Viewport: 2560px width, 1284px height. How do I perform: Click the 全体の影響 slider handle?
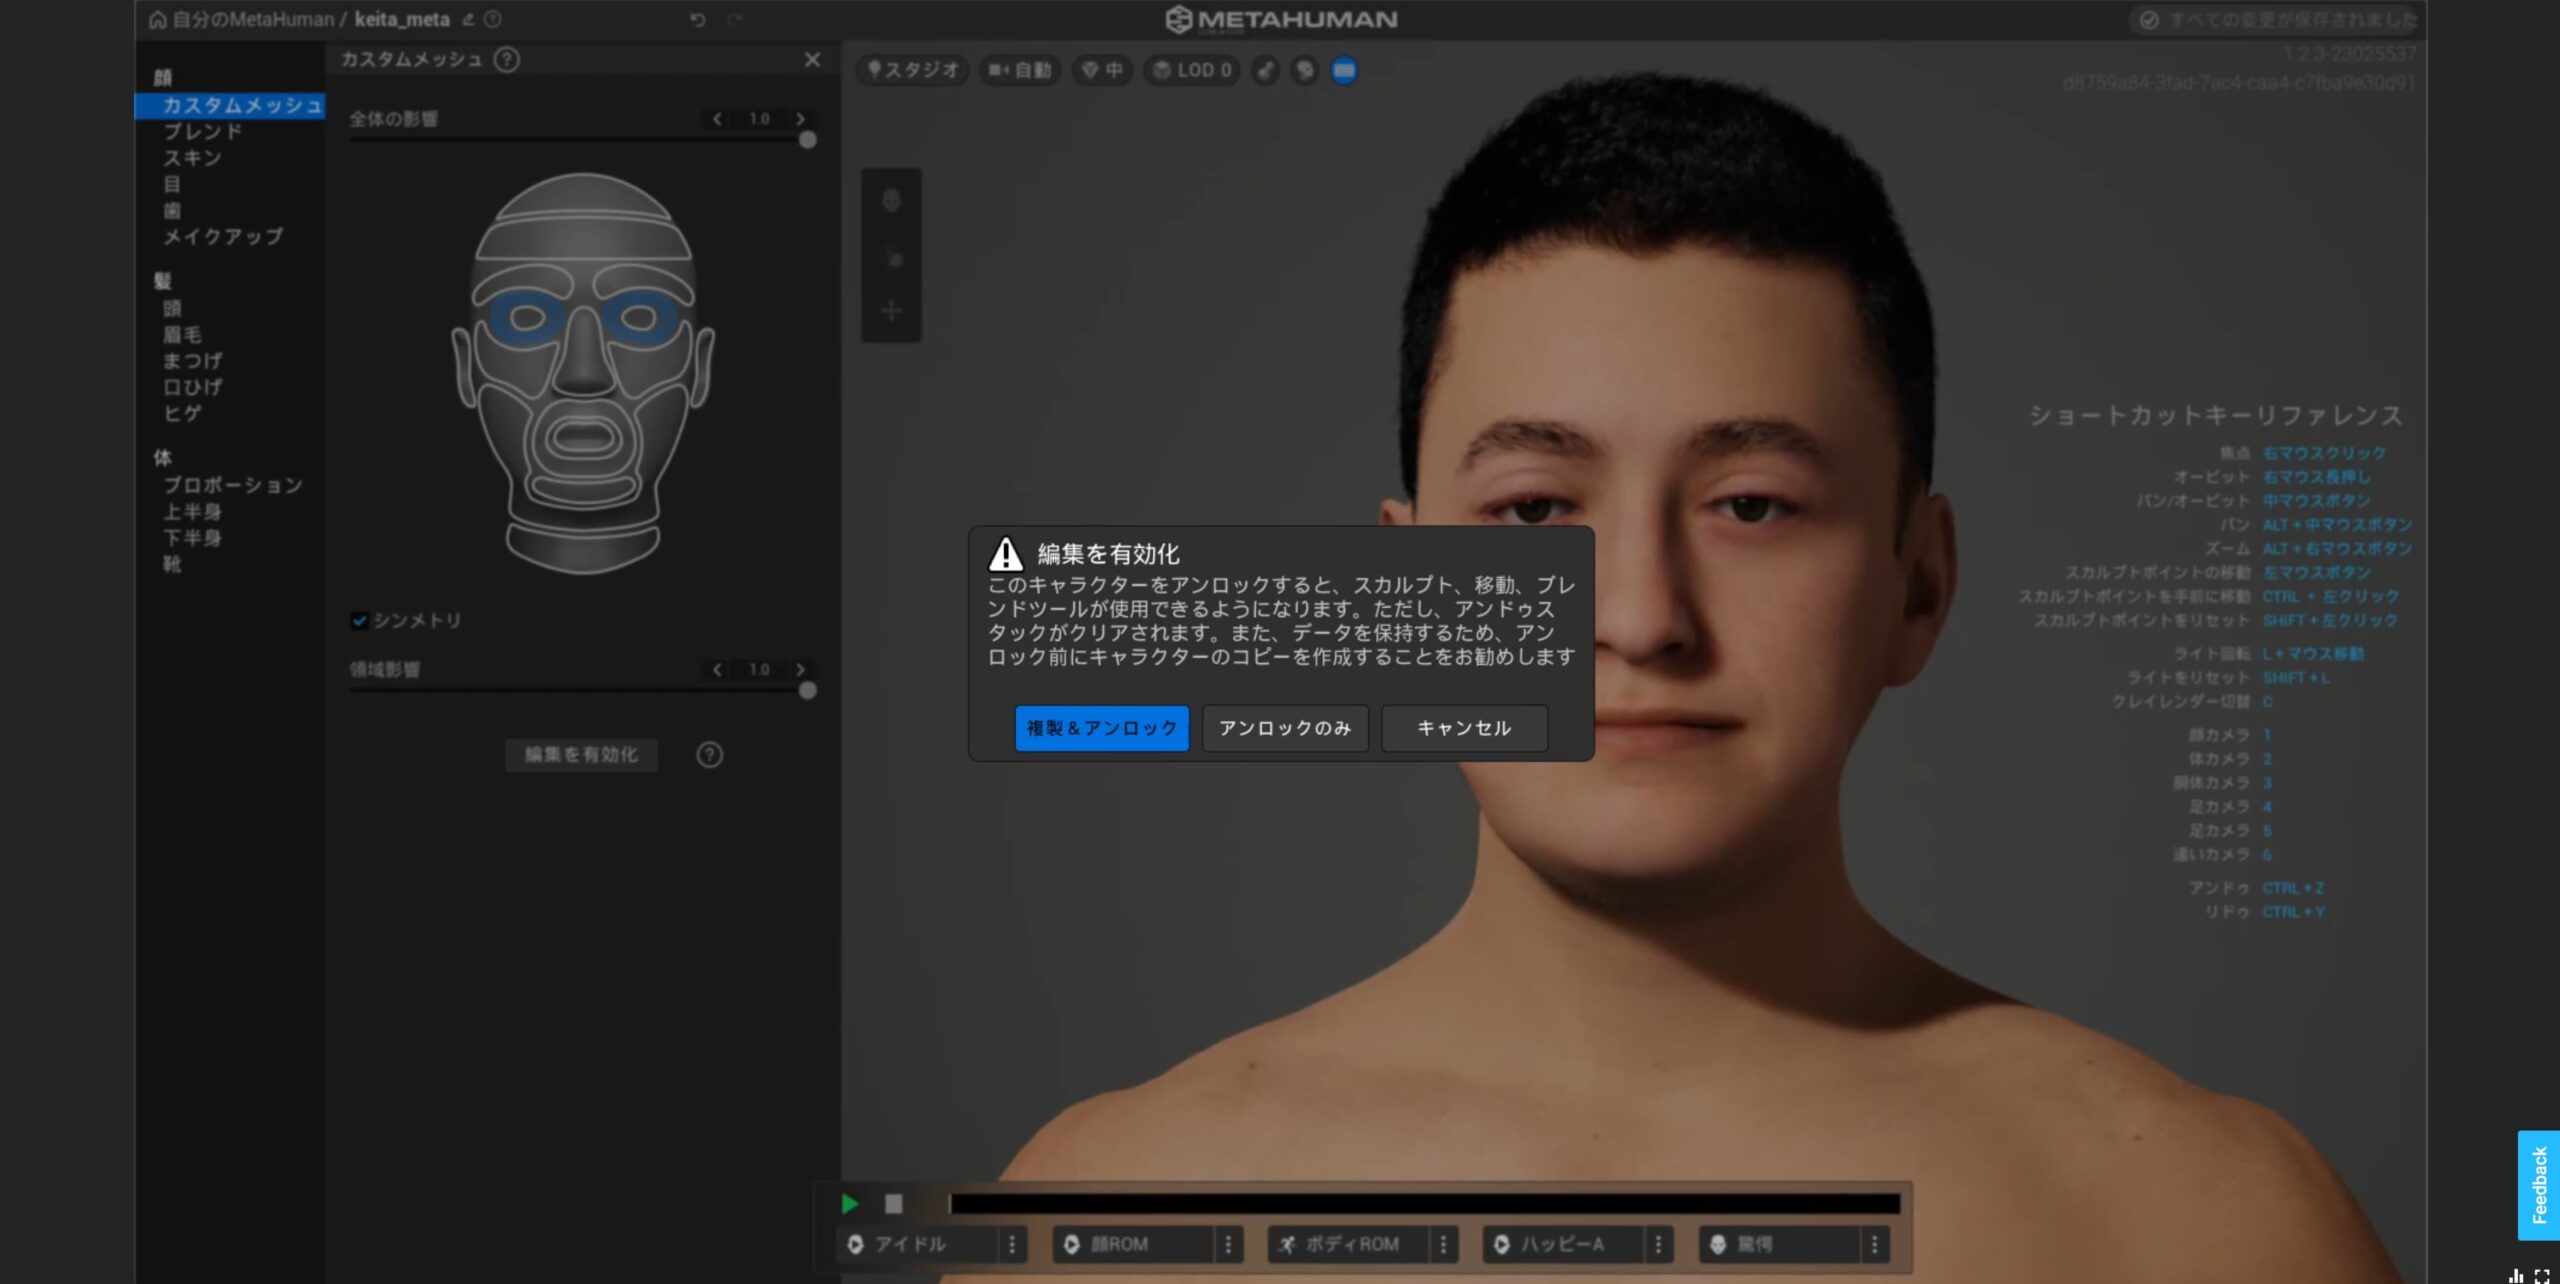807,141
